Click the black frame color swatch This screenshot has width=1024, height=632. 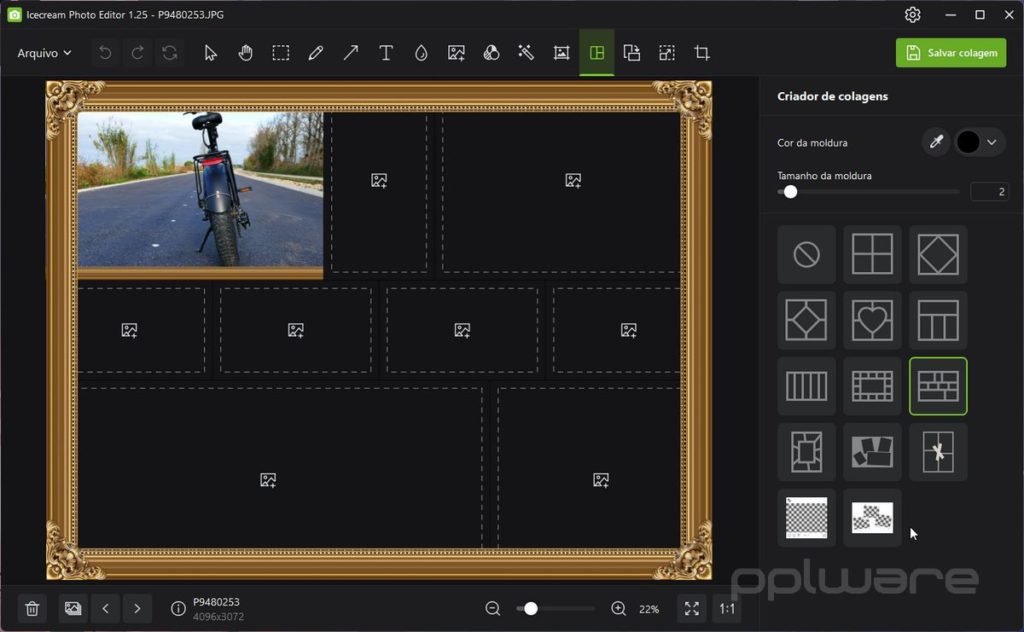[x=968, y=142]
